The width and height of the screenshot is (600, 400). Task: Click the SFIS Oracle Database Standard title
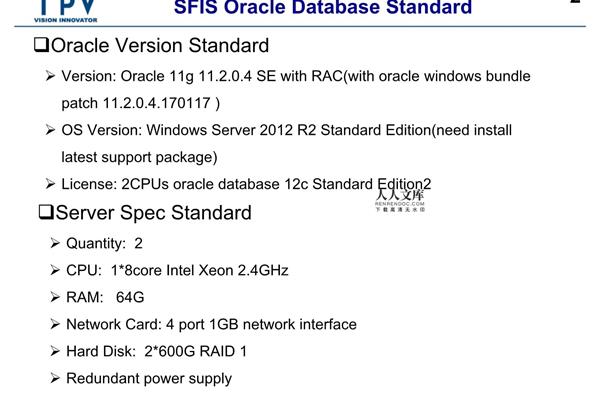pyautogui.click(x=323, y=8)
